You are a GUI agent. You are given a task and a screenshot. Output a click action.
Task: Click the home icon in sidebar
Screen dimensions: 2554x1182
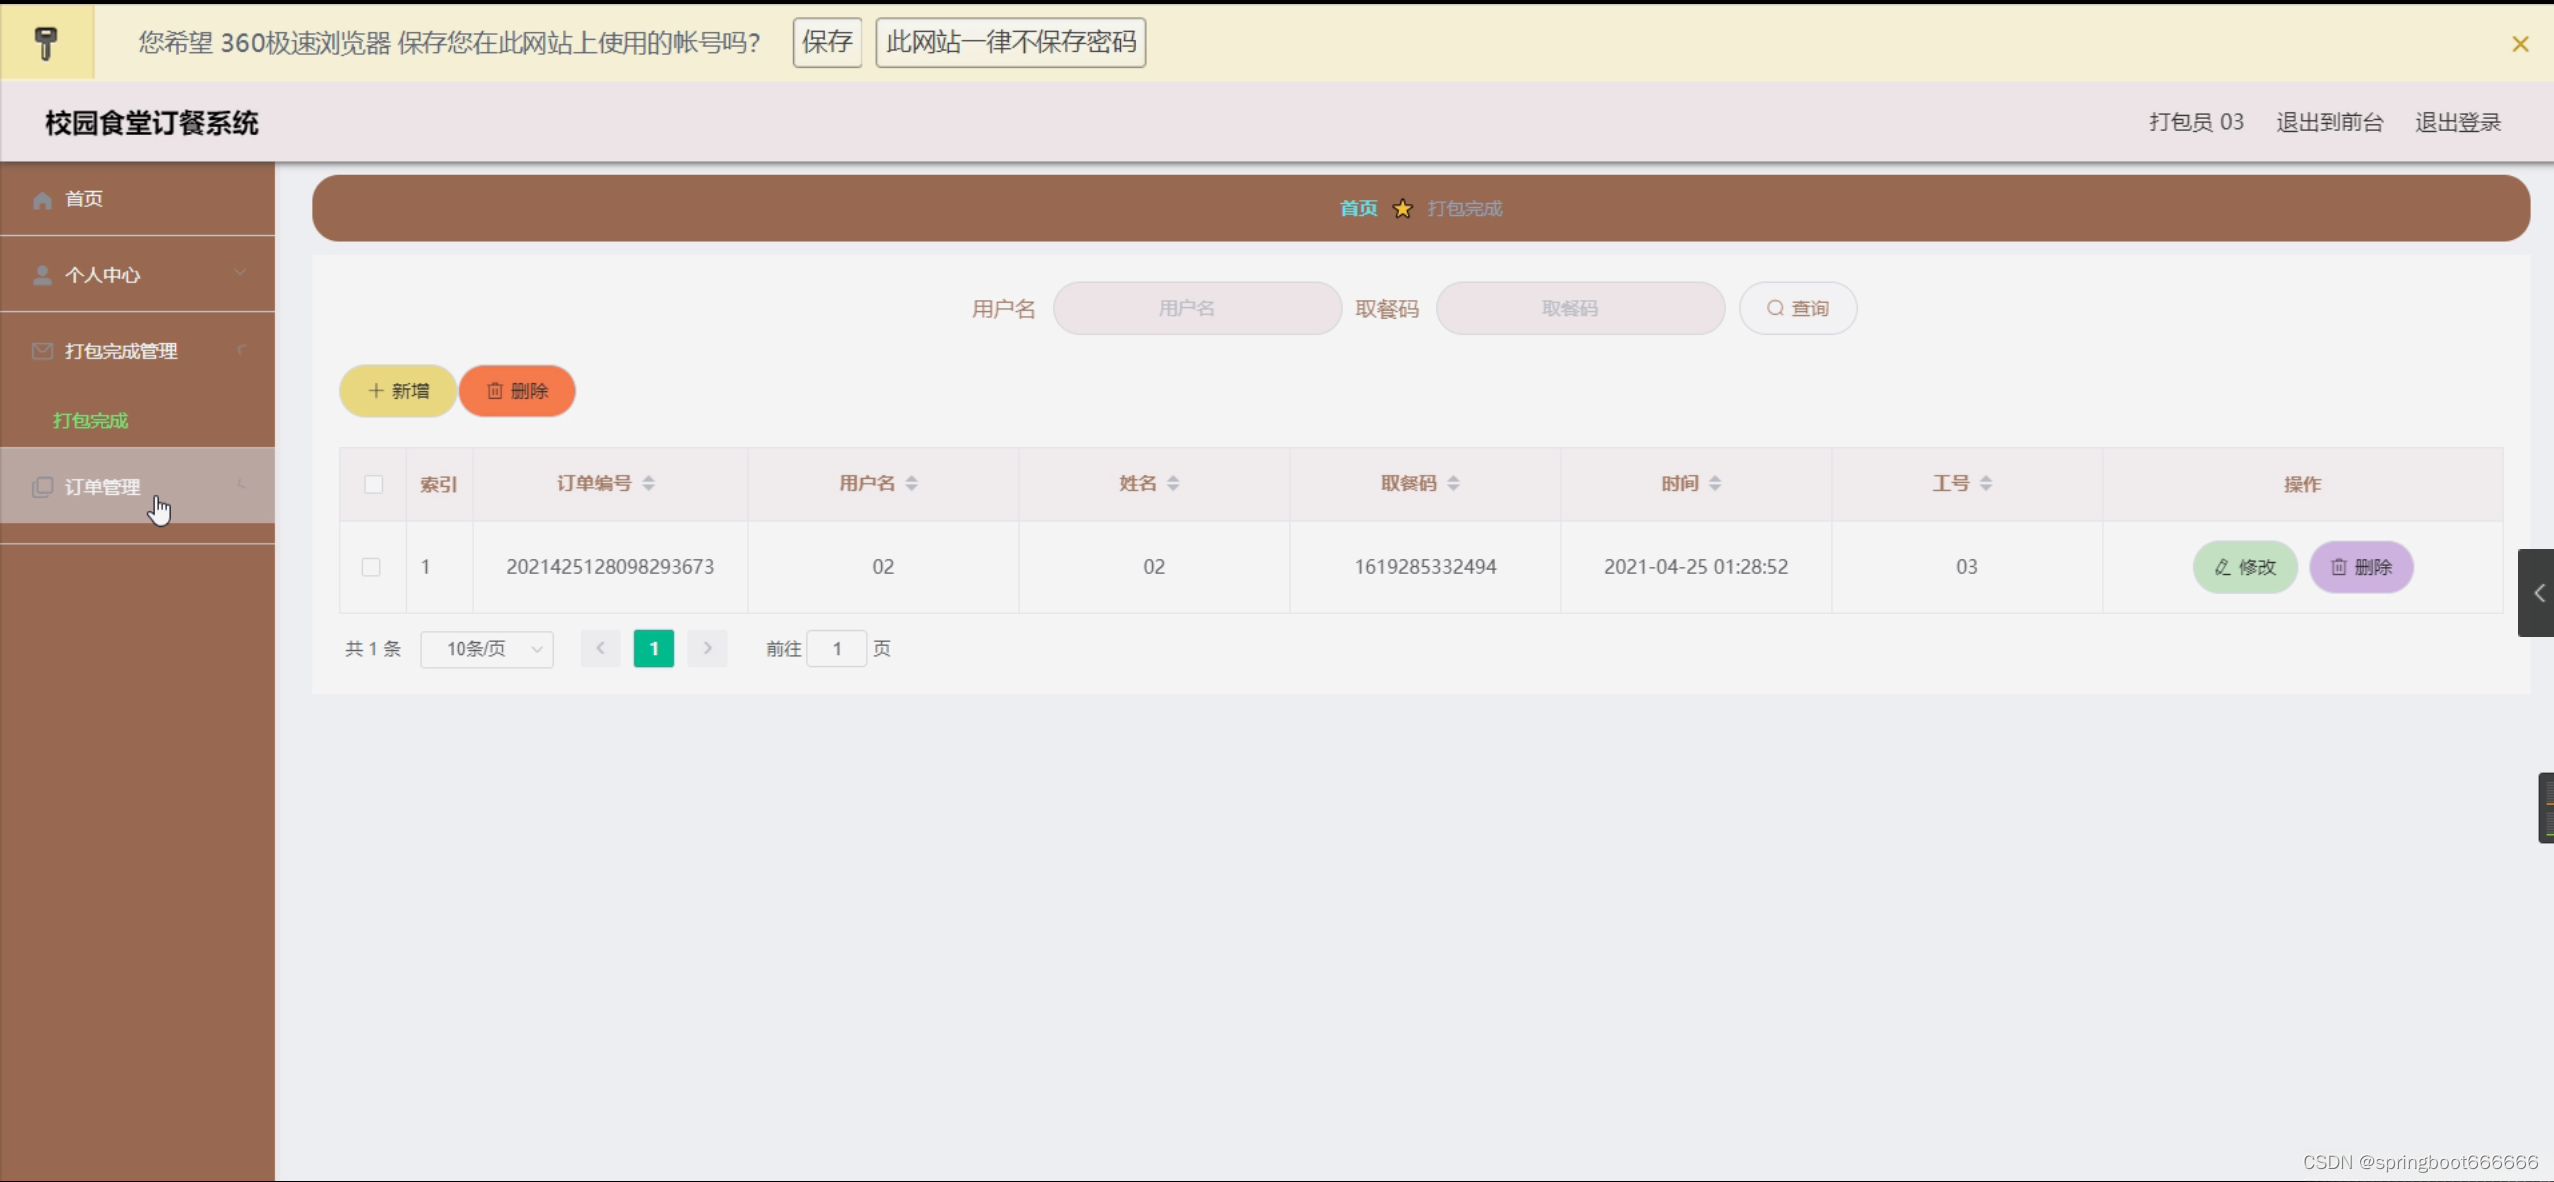(42, 200)
